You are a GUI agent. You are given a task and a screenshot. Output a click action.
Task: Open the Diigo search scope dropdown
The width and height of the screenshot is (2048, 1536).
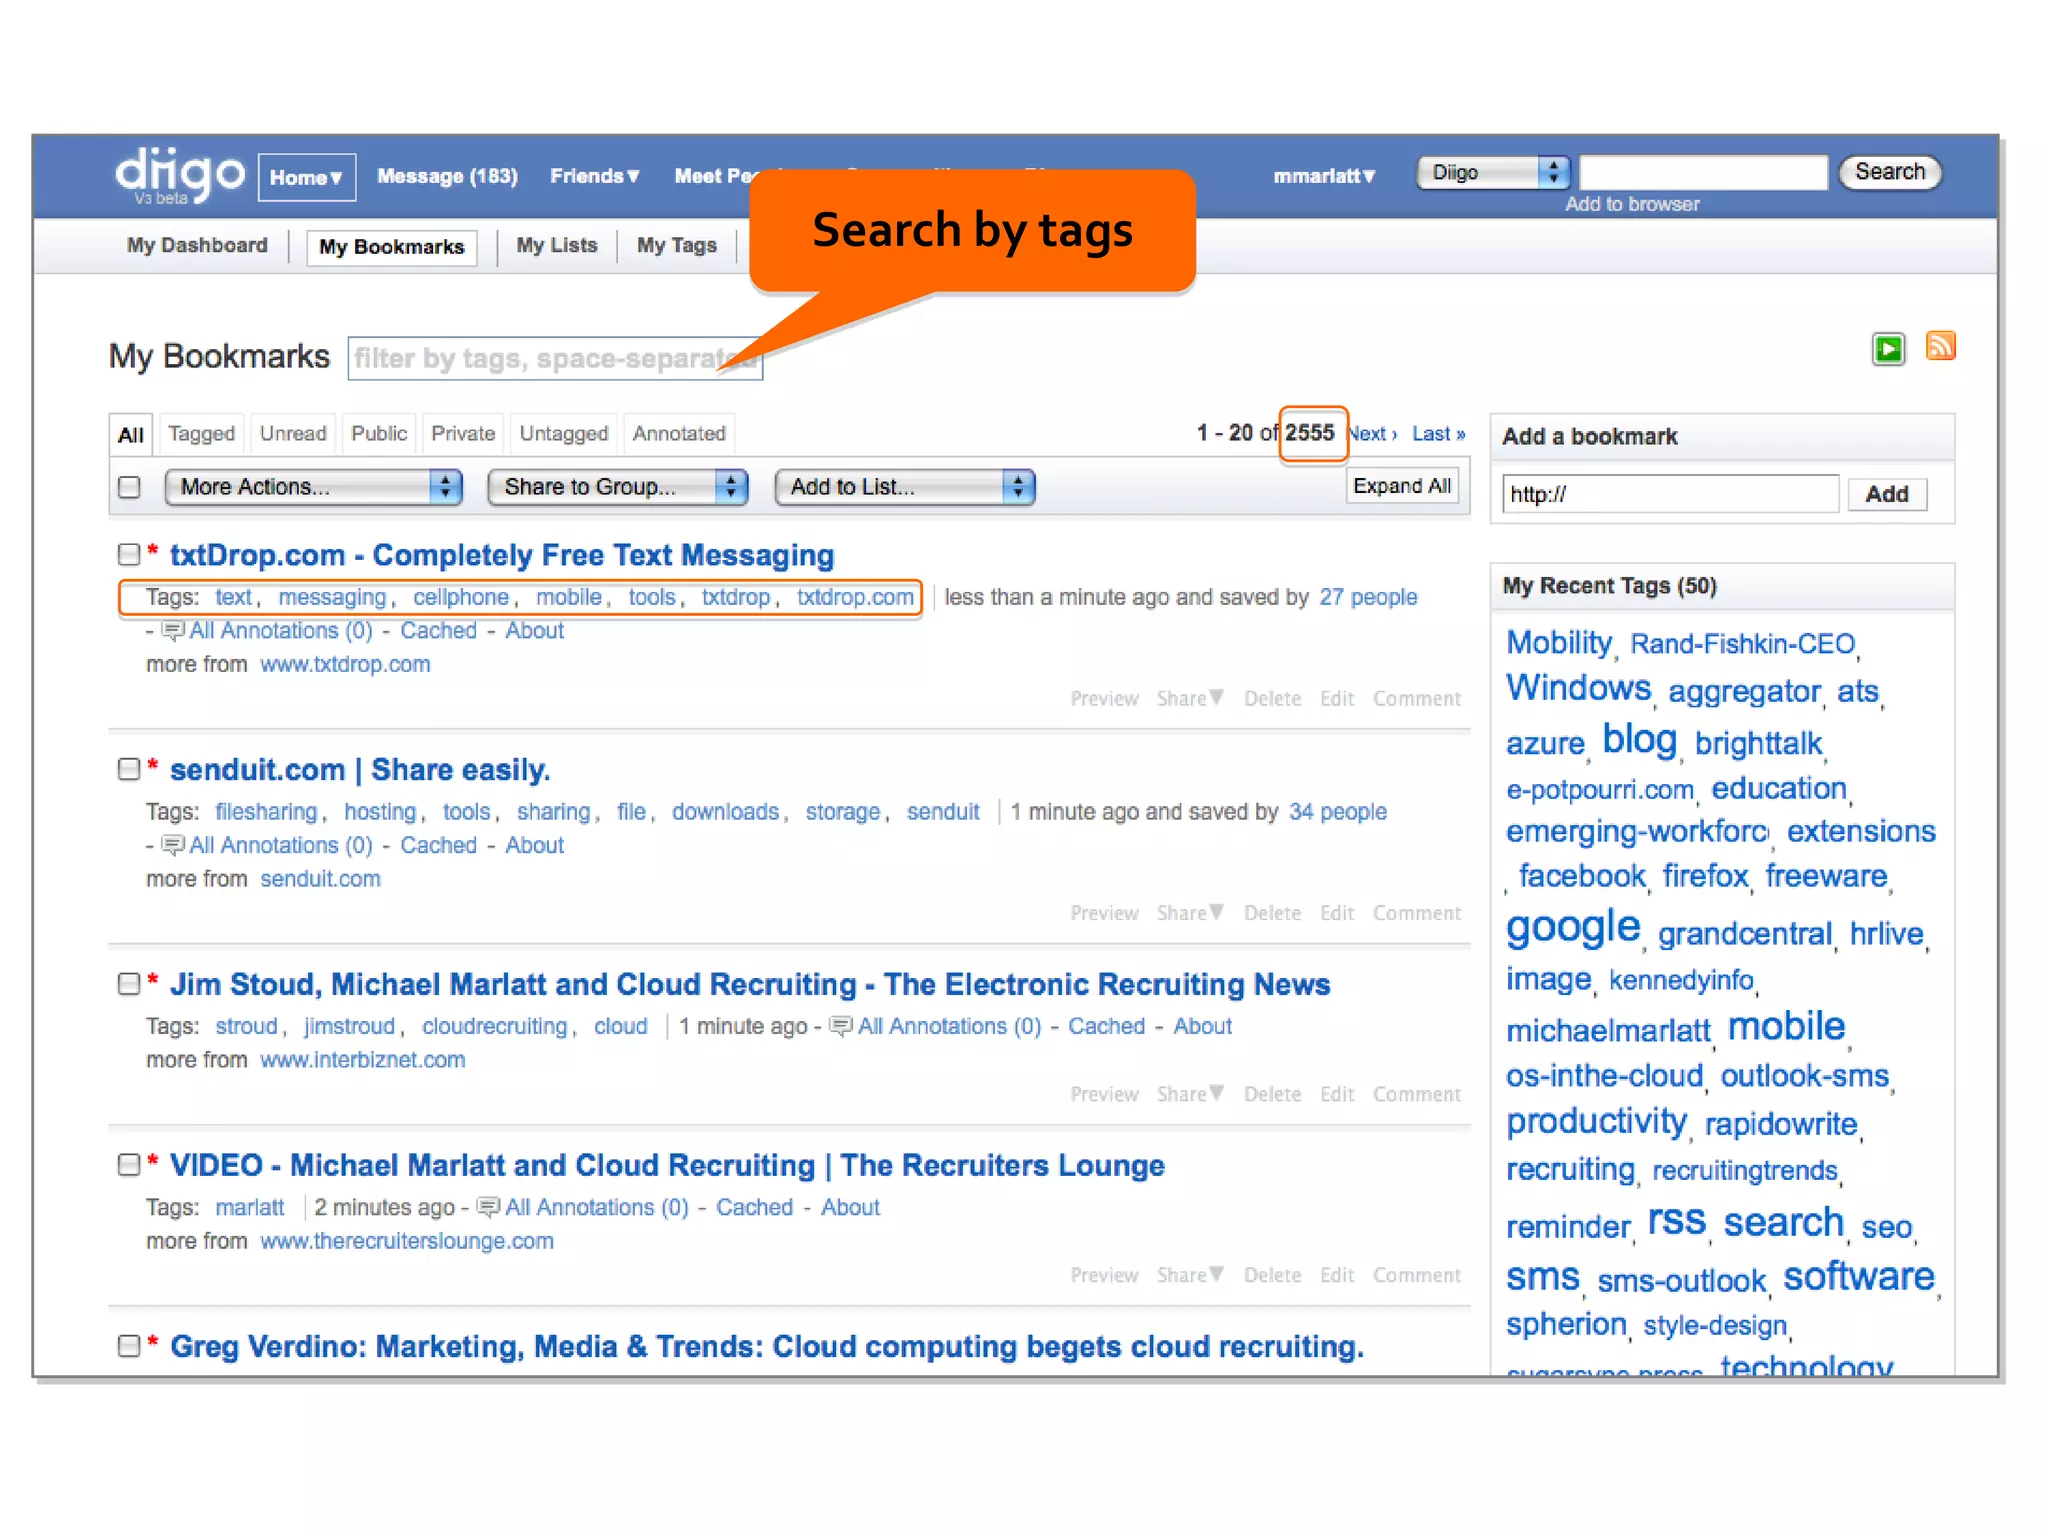click(x=1493, y=172)
